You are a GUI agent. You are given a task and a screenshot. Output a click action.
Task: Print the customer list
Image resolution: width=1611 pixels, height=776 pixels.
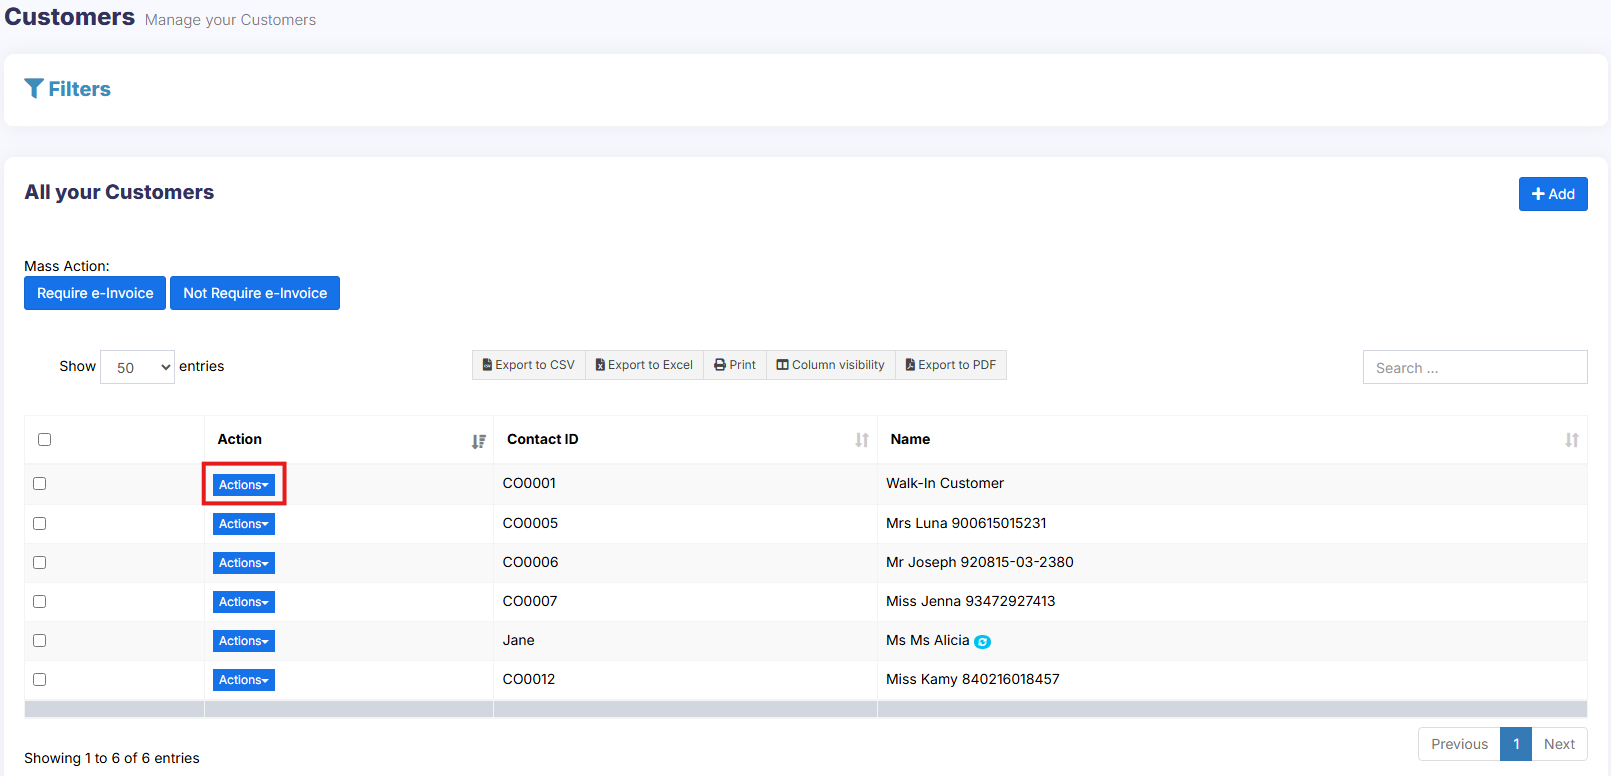coord(735,365)
